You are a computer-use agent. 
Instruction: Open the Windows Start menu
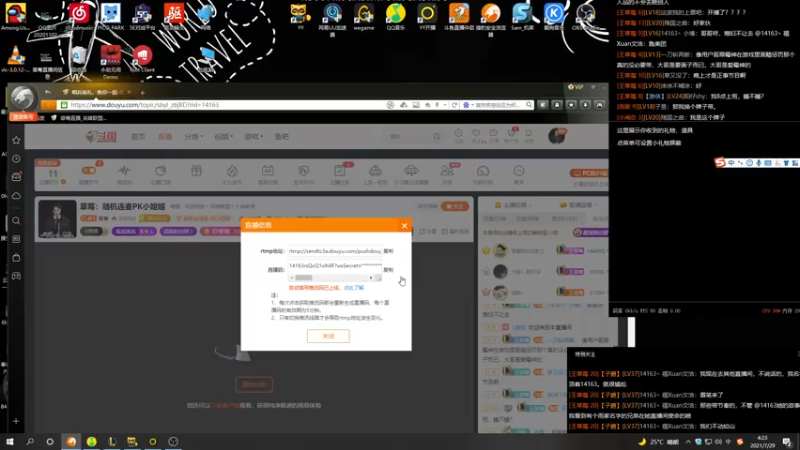pos(10,441)
